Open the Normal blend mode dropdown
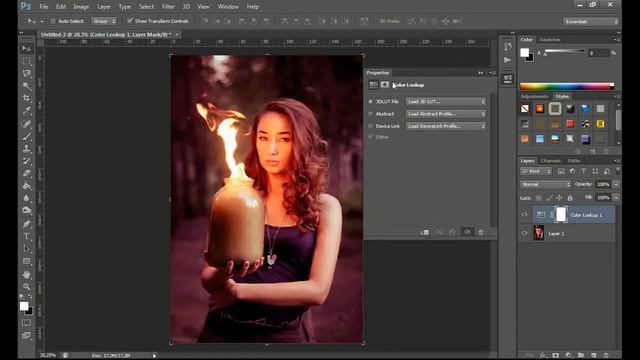The image size is (640, 360). pos(545,184)
